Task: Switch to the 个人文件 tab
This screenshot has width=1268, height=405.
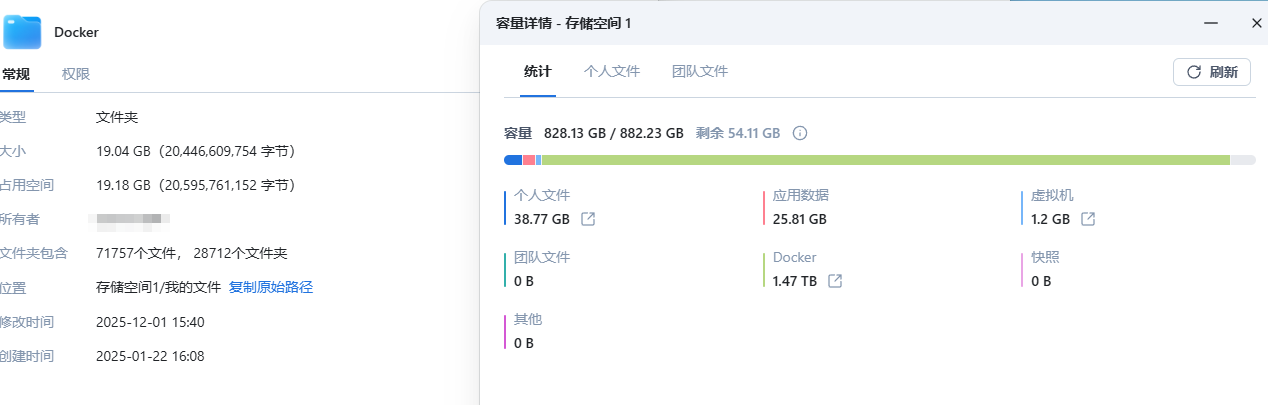Action: (612, 72)
